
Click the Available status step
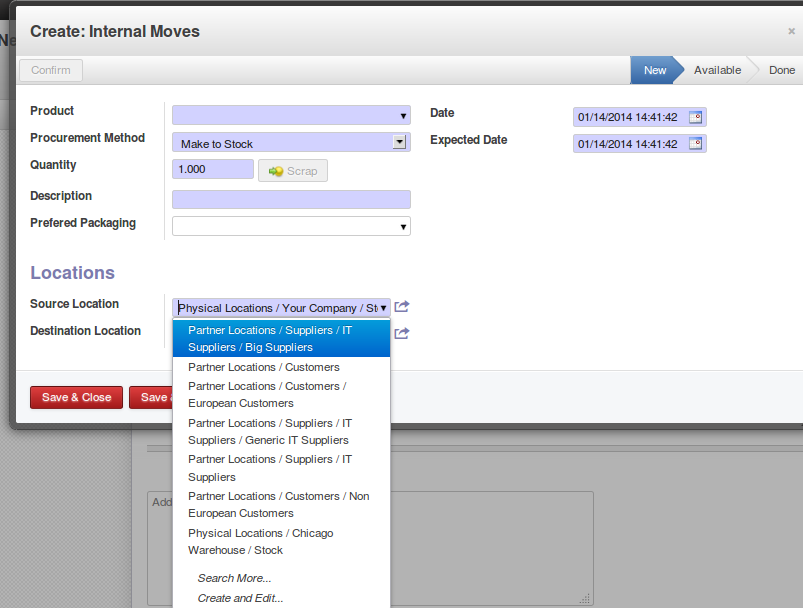tap(717, 70)
